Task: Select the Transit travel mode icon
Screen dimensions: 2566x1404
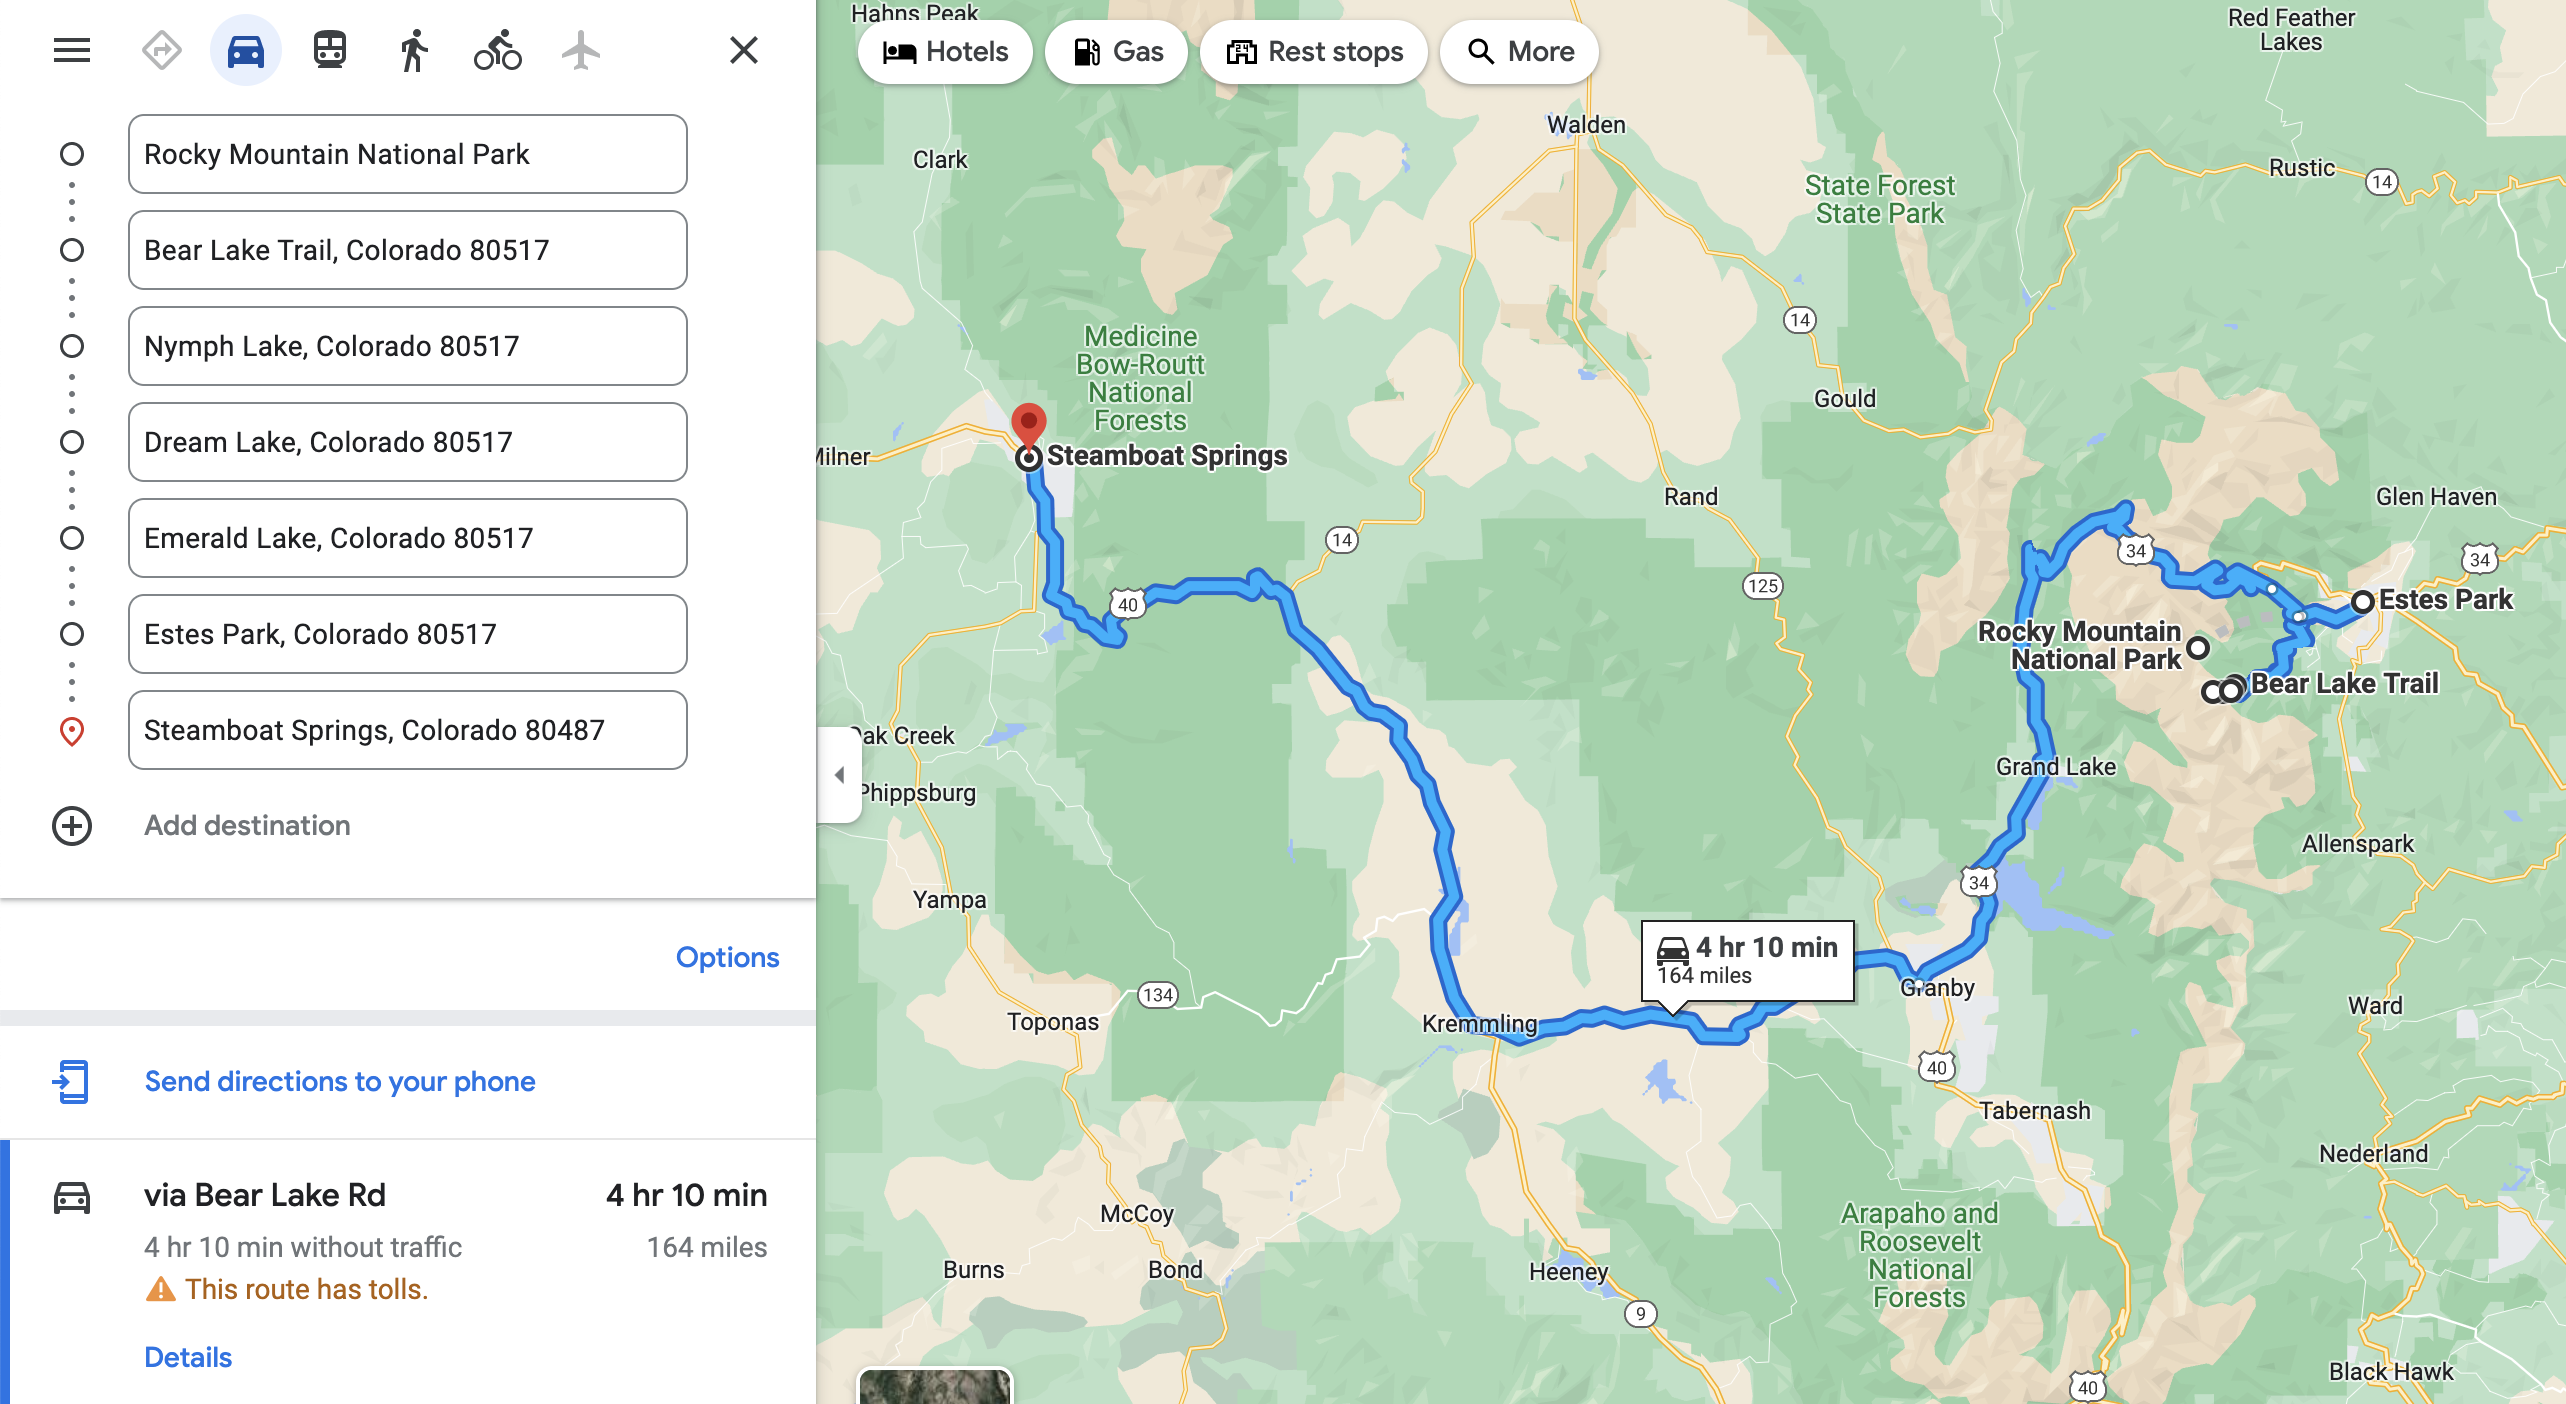Action: point(330,50)
